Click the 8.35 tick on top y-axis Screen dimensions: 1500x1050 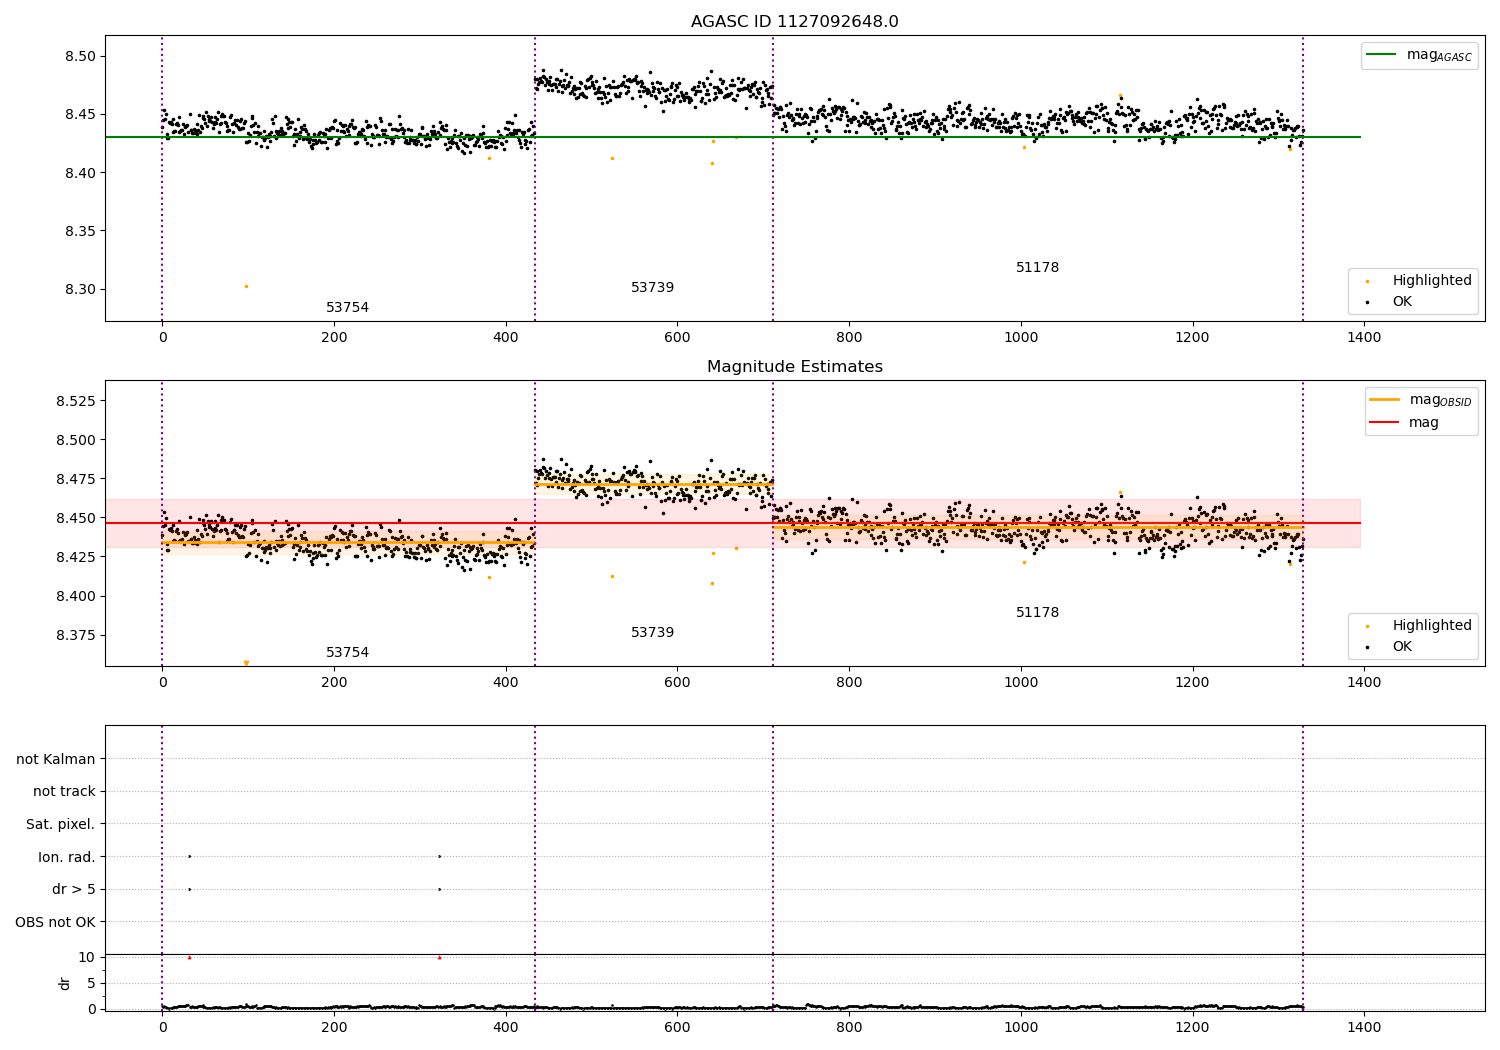[x=81, y=231]
